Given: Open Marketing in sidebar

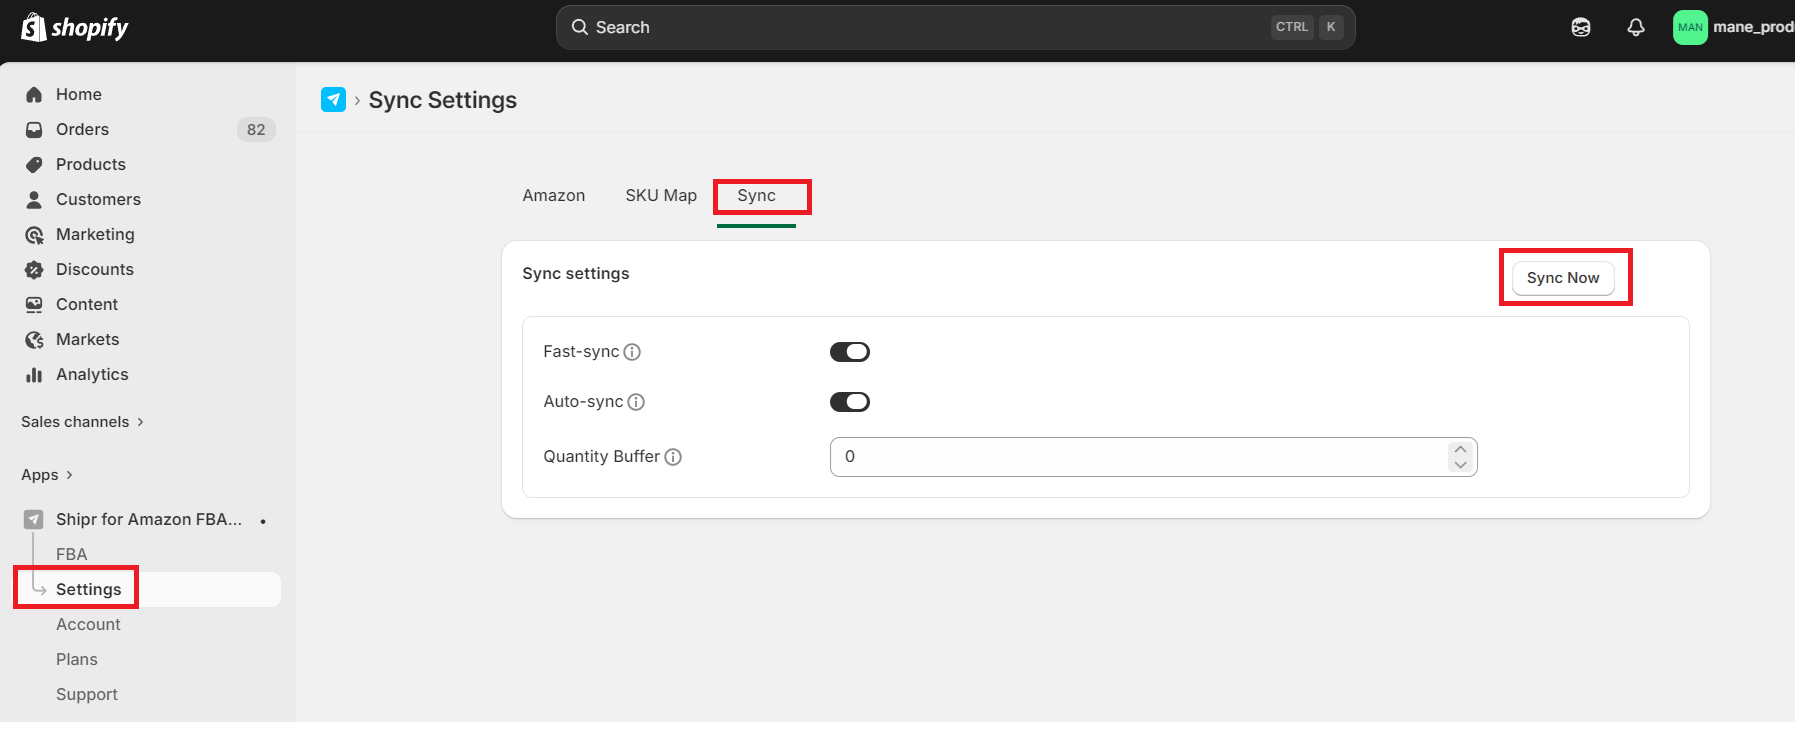Looking at the screenshot, I should (95, 234).
